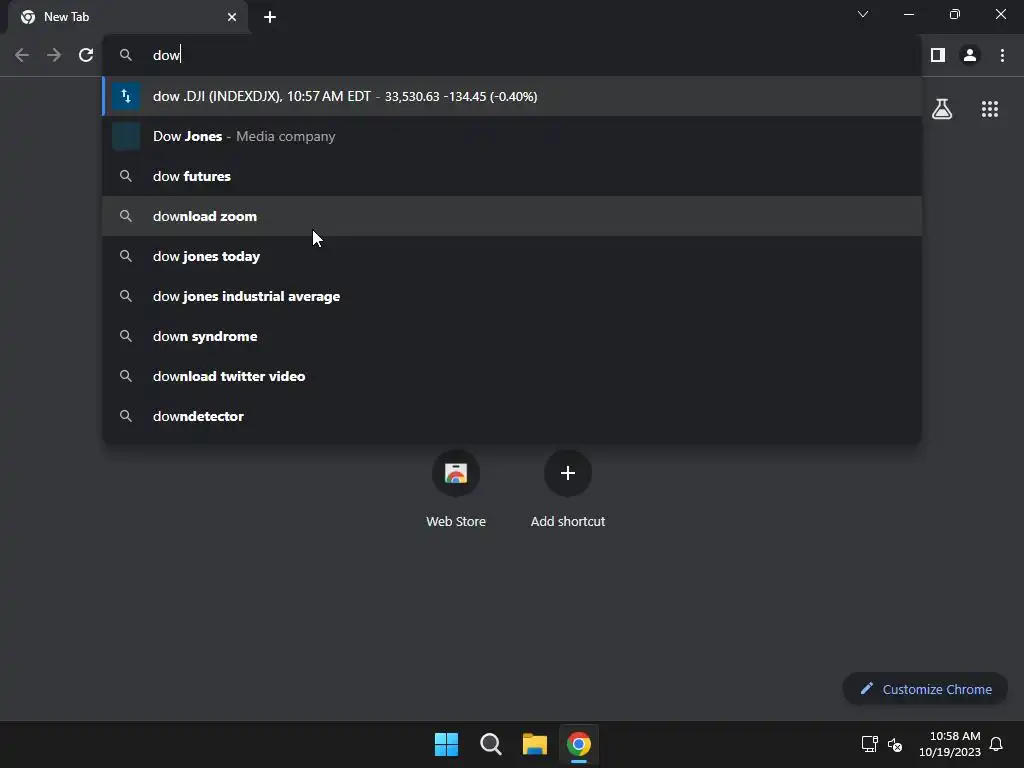Select the downdetector suggestion

(512, 416)
